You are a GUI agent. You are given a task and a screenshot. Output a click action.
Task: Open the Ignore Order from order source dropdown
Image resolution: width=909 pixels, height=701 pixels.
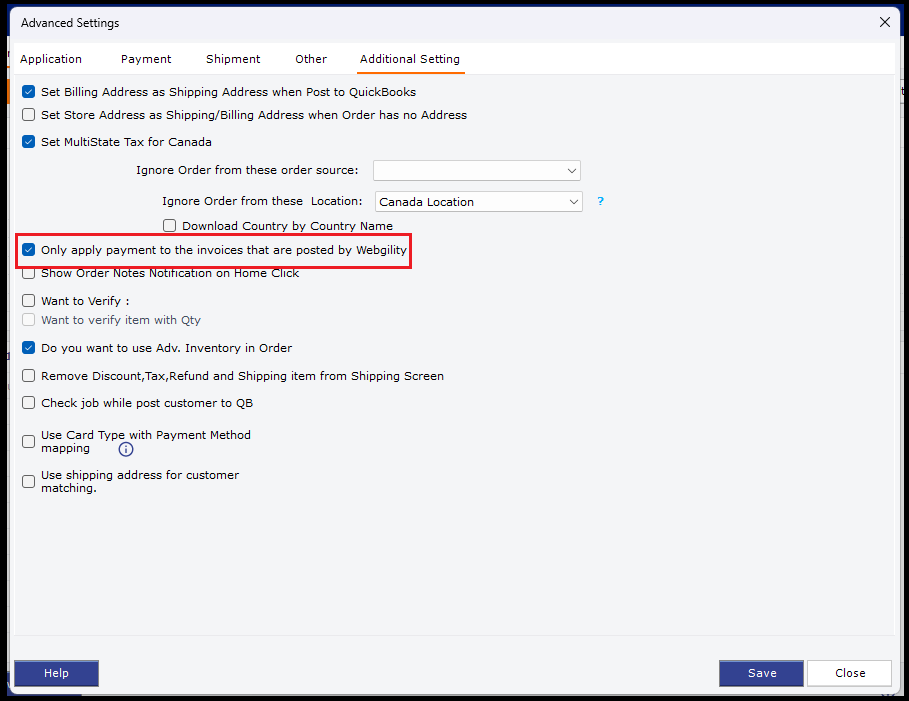click(477, 170)
